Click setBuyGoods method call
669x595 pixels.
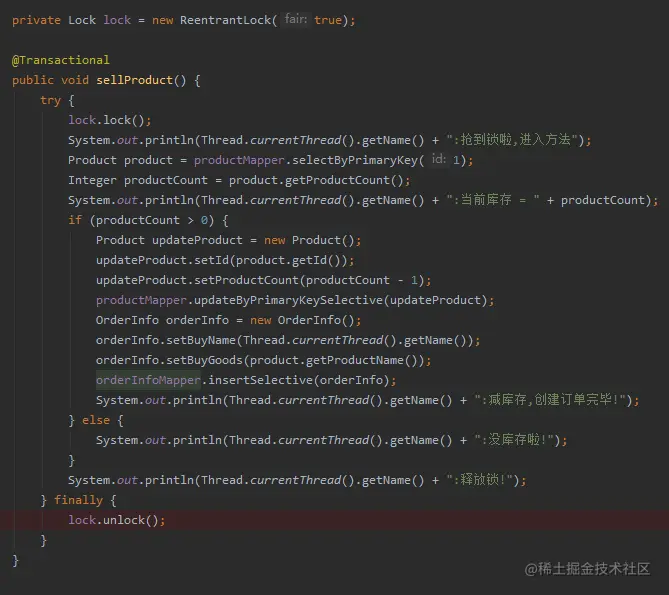pyautogui.click(x=204, y=360)
